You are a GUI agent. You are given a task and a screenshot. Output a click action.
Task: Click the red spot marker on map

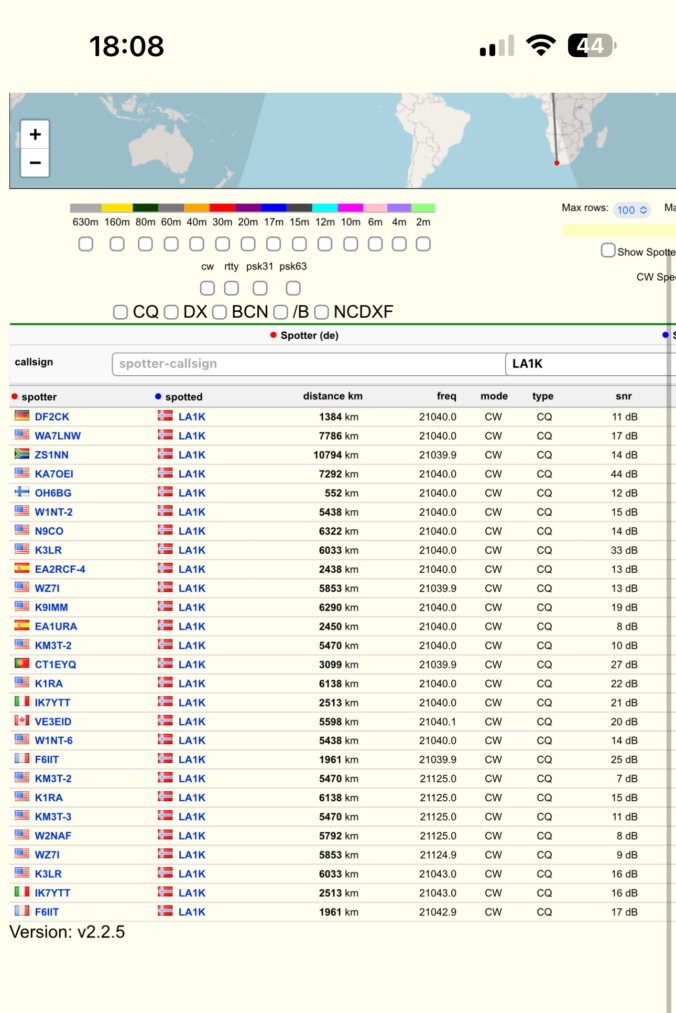click(557, 162)
